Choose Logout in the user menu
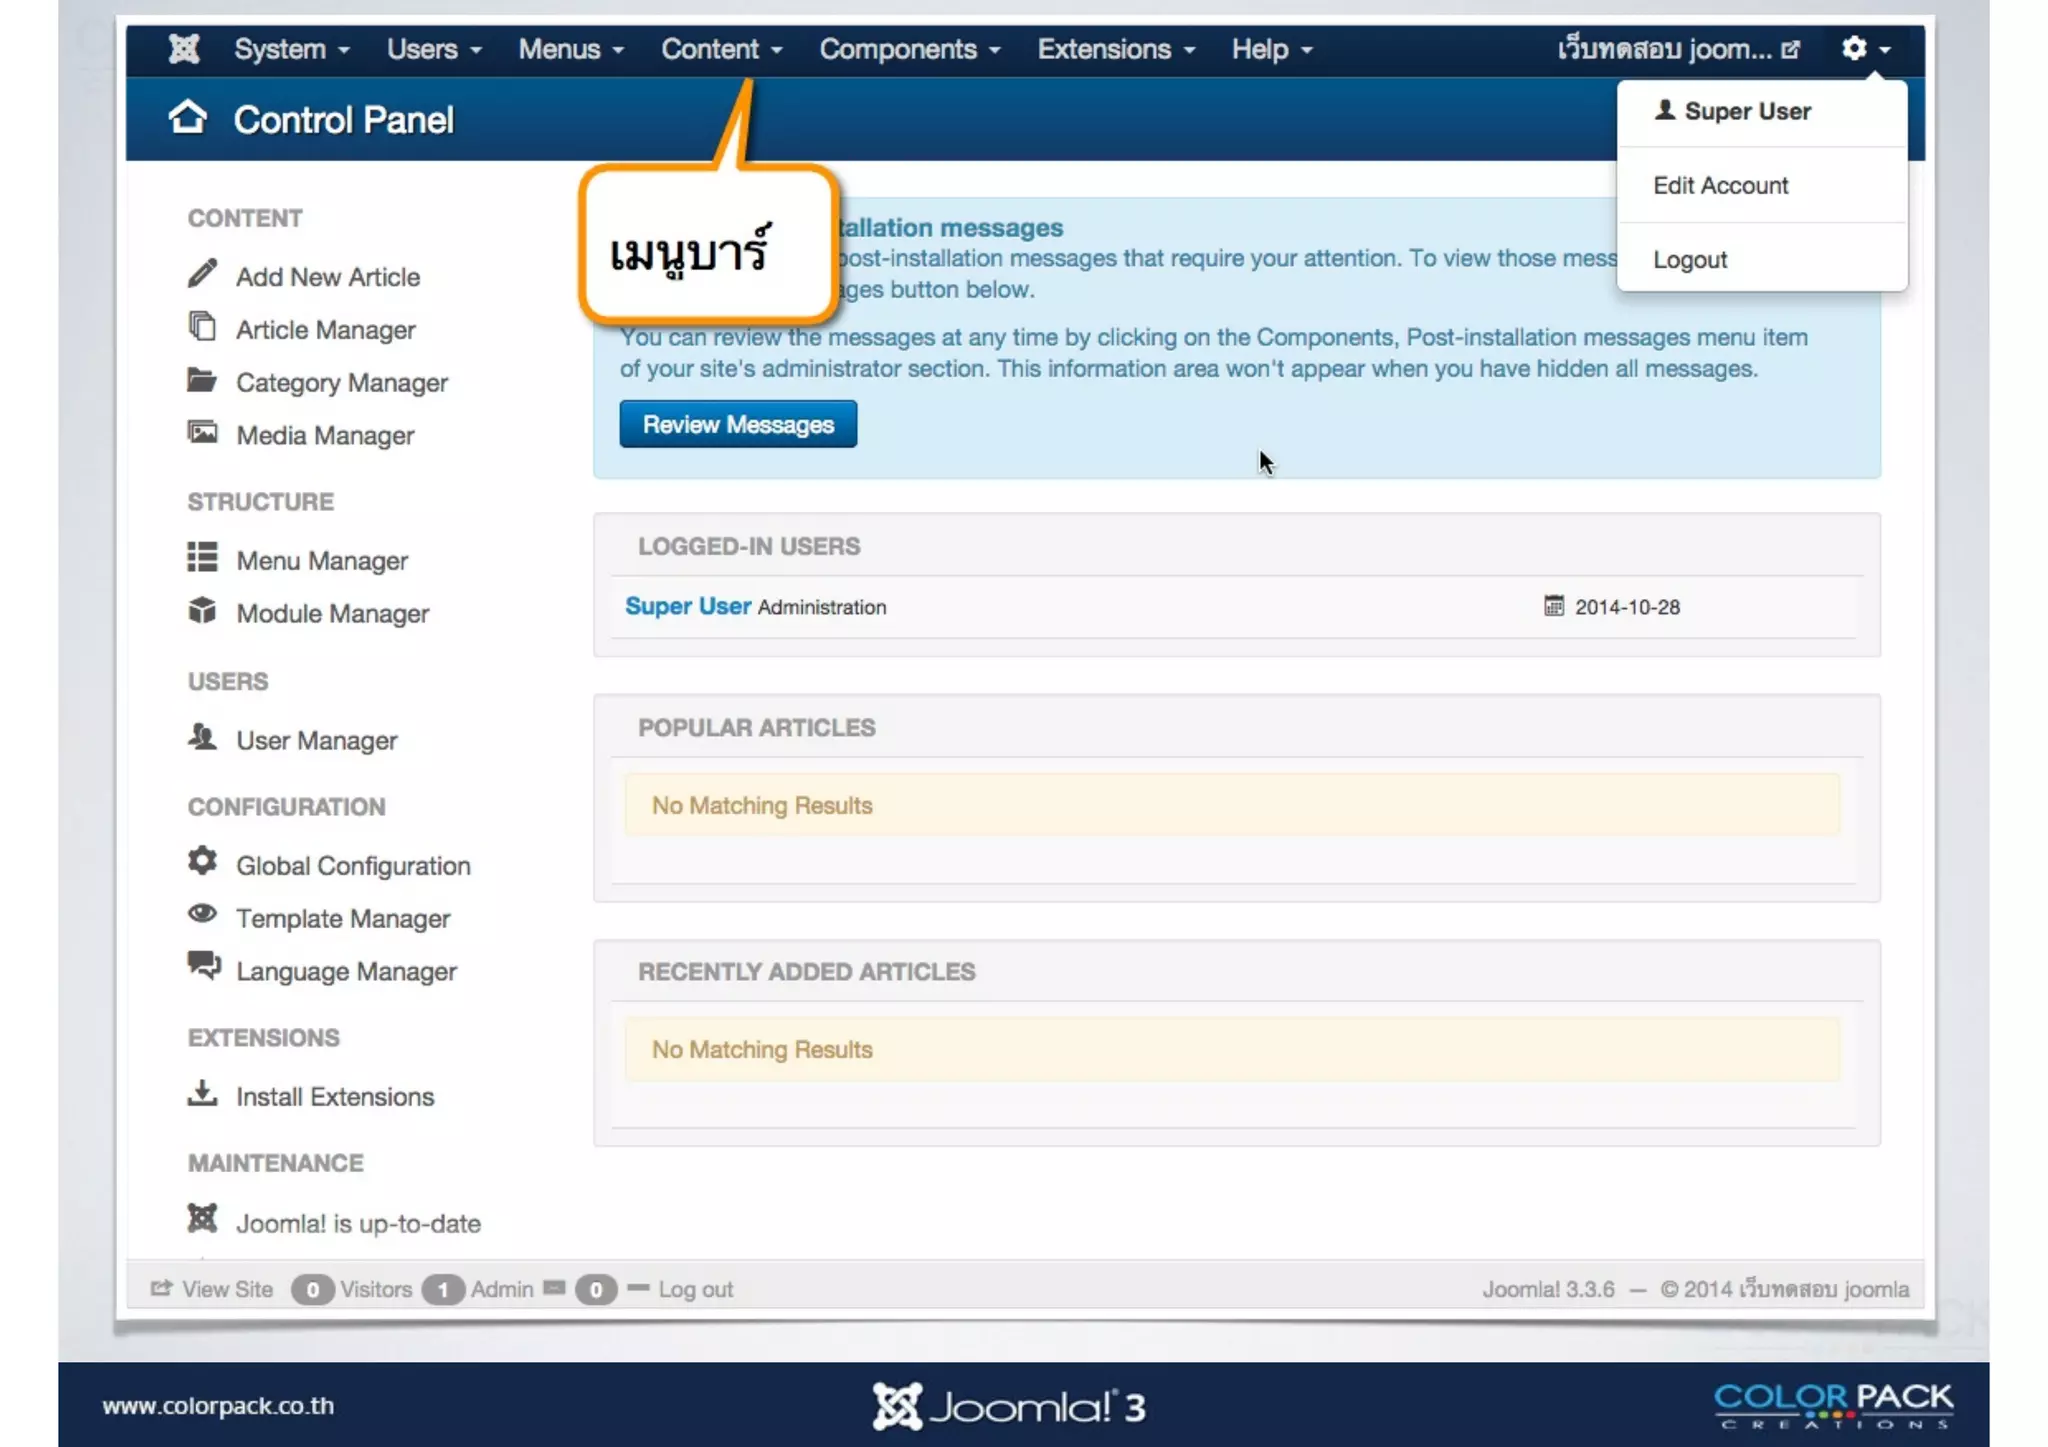Image resolution: width=2048 pixels, height=1447 pixels. [1689, 260]
